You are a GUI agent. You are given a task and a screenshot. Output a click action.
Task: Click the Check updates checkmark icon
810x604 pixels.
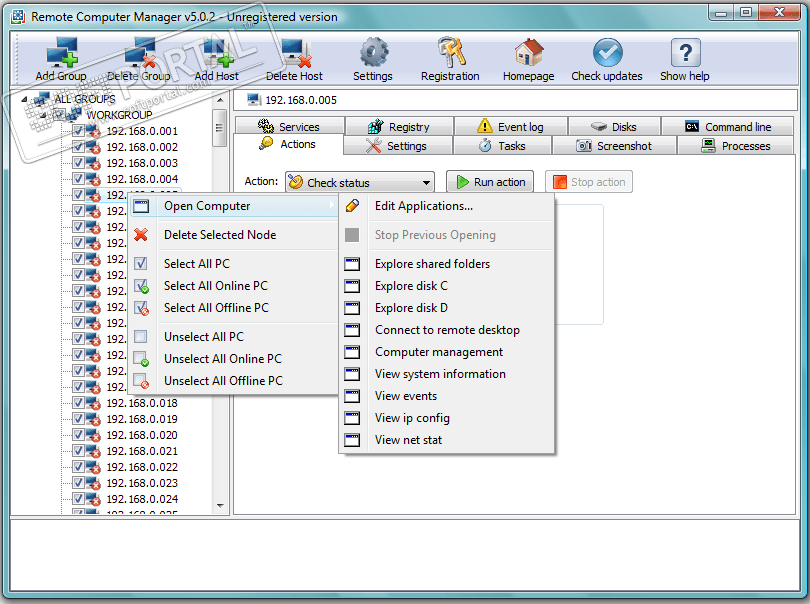point(608,52)
